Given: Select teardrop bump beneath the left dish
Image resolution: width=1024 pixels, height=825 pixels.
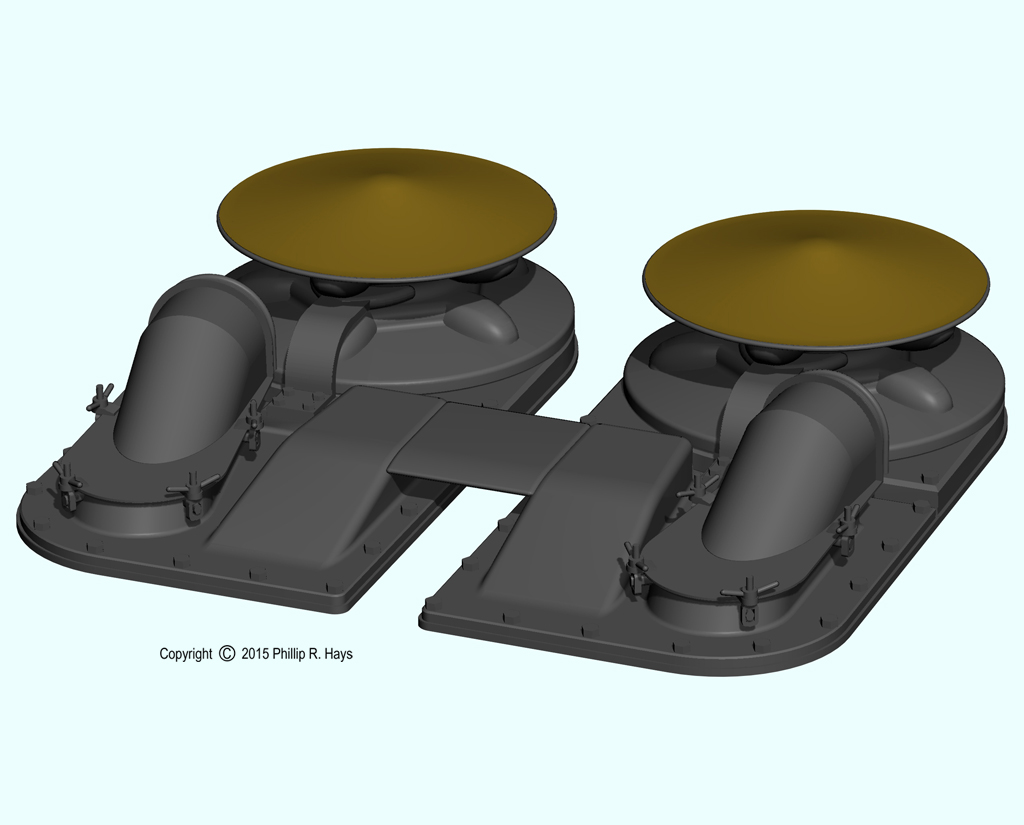Looking at the screenshot, I should (478, 321).
